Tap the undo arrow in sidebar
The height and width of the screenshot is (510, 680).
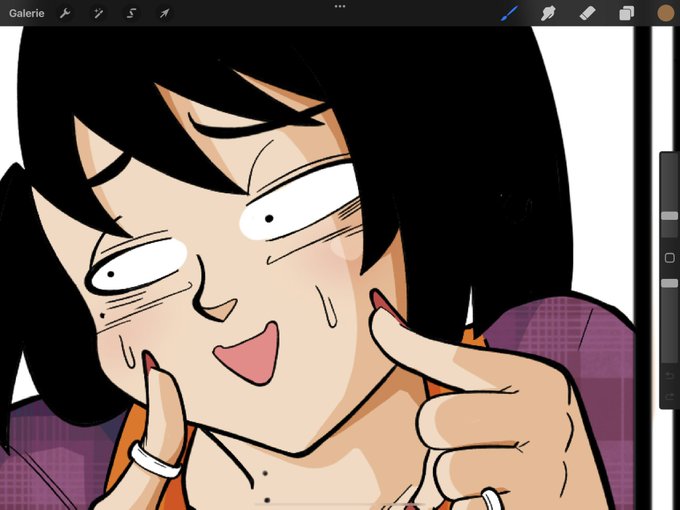pos(670,375)
